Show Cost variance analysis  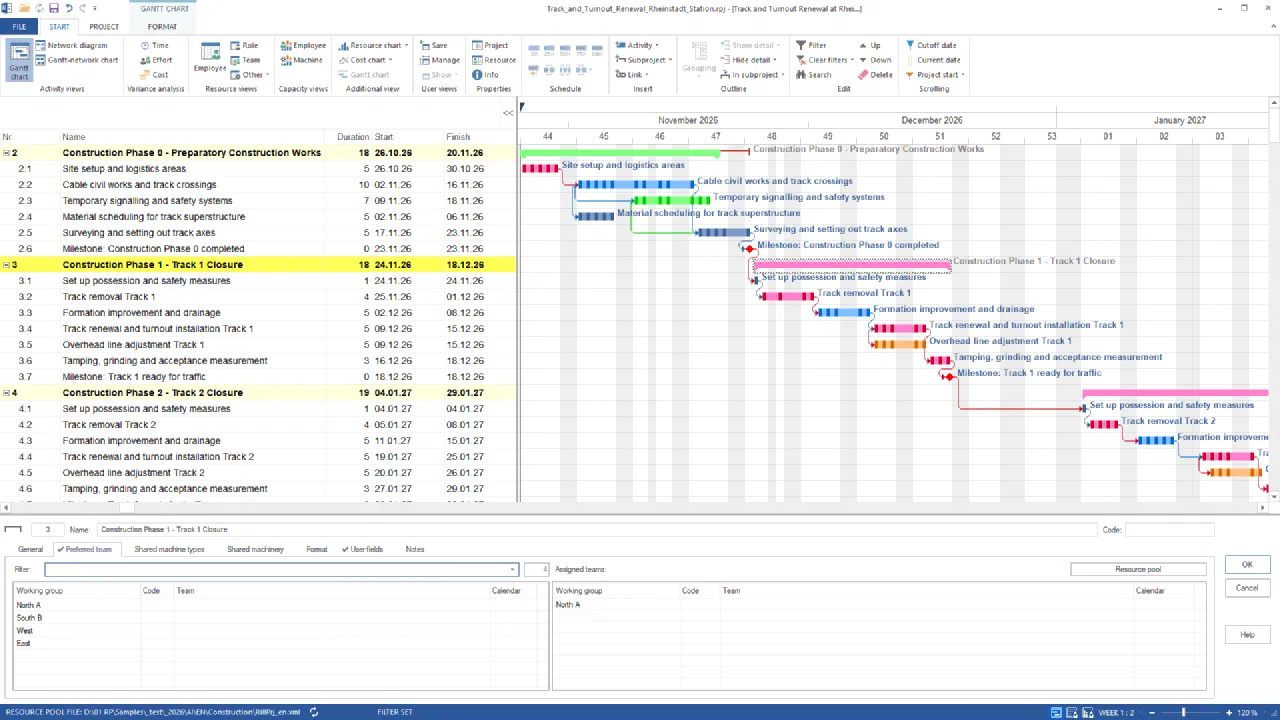(154, 75)
